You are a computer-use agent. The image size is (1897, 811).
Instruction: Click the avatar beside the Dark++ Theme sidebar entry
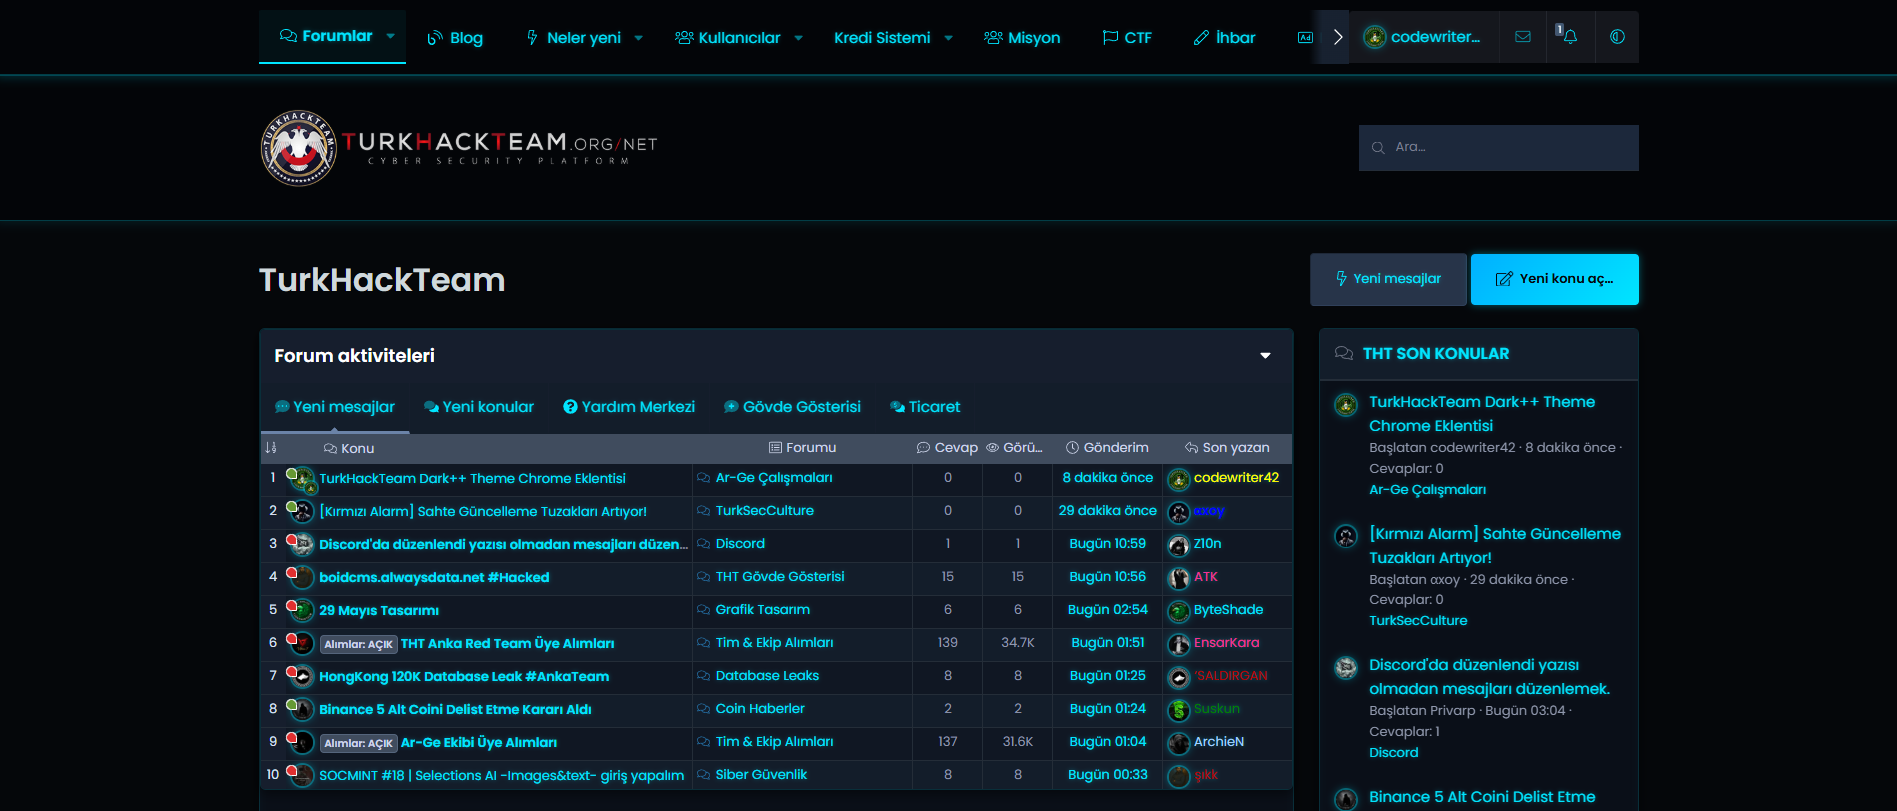1346,405
